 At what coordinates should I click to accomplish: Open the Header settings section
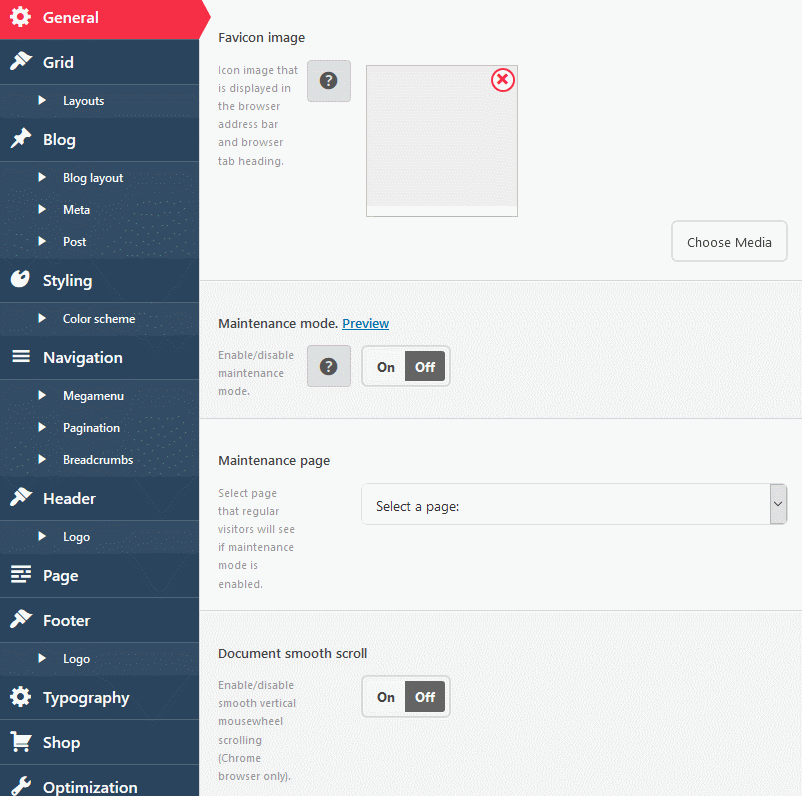pyautogui.click(x=100, y=498)
